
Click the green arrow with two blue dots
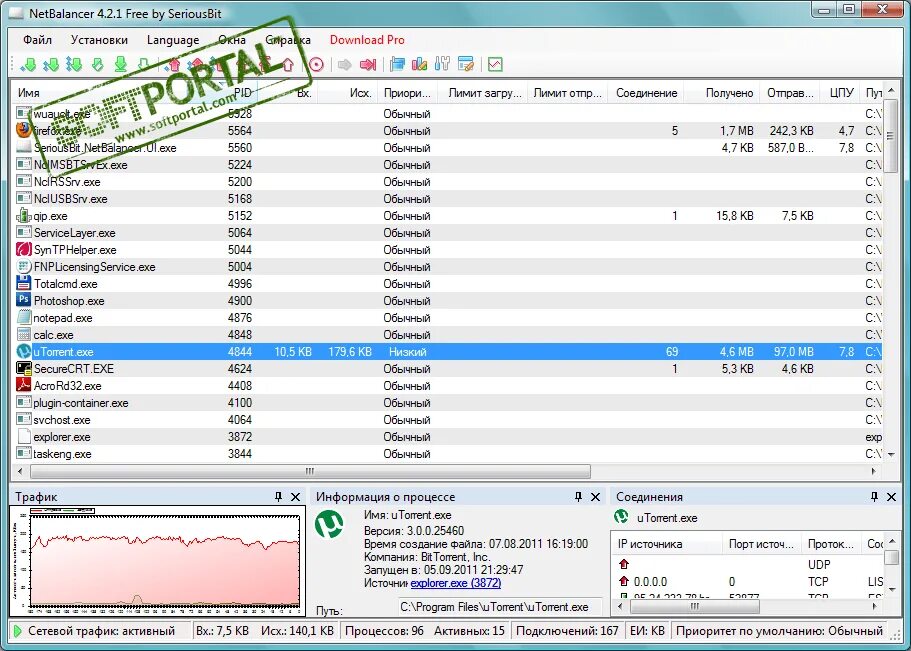51,65
